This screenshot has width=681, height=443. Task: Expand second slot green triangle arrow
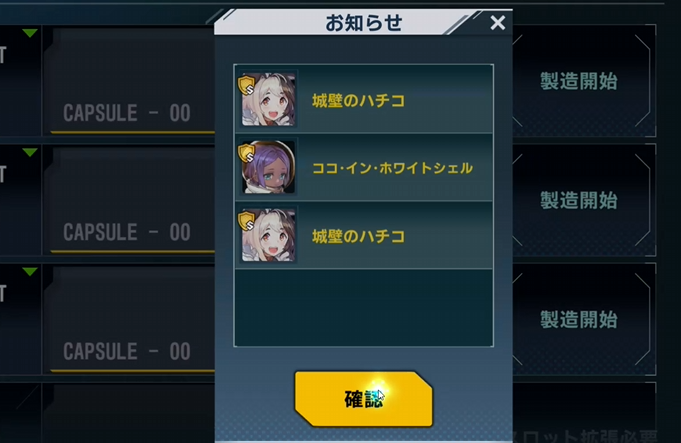[30, 152]
